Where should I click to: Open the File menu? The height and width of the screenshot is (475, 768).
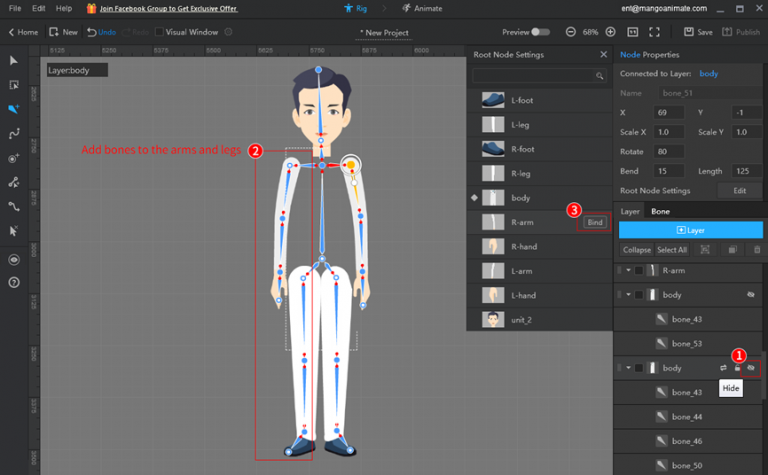click(x=15, y=8)
